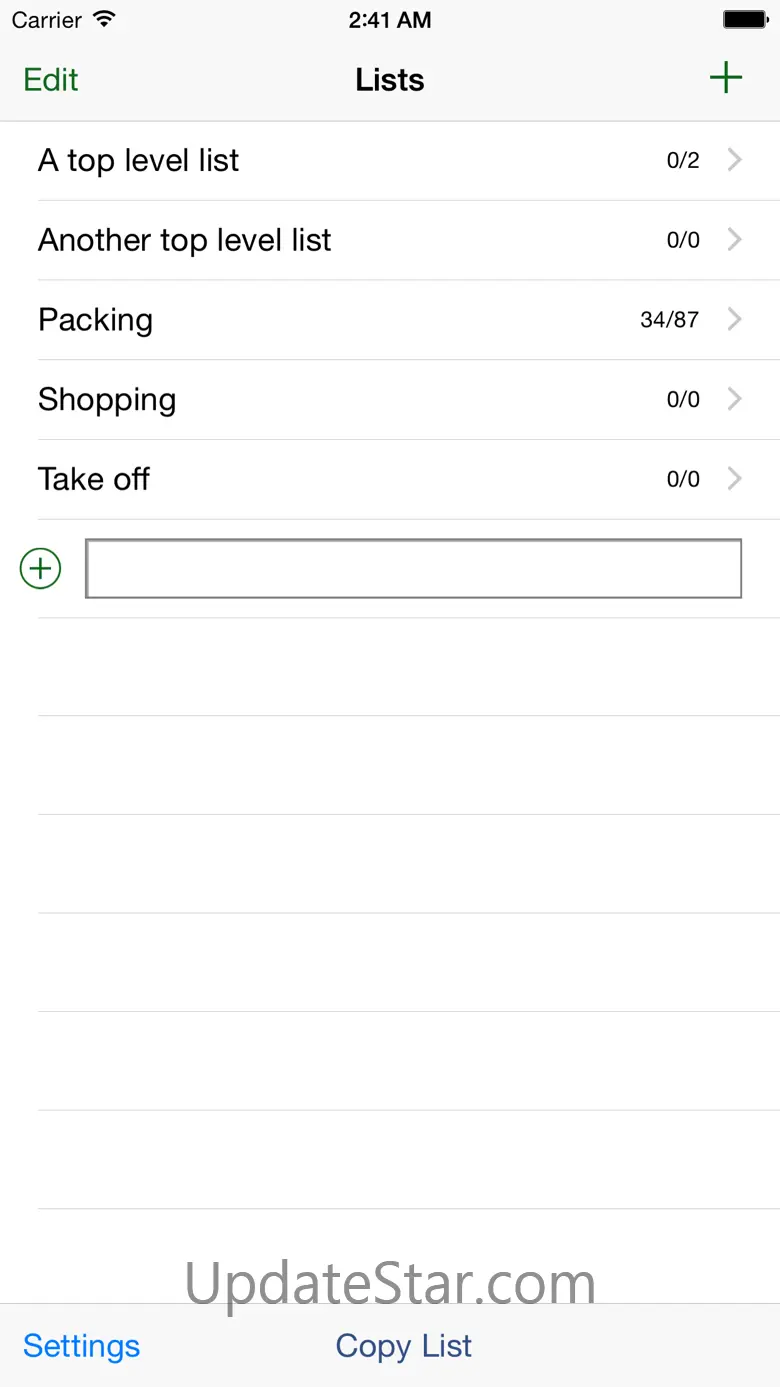780x1387 pixels.
Task: Tap the green plus icon in navigation bar
Action: tap(725, 78)
